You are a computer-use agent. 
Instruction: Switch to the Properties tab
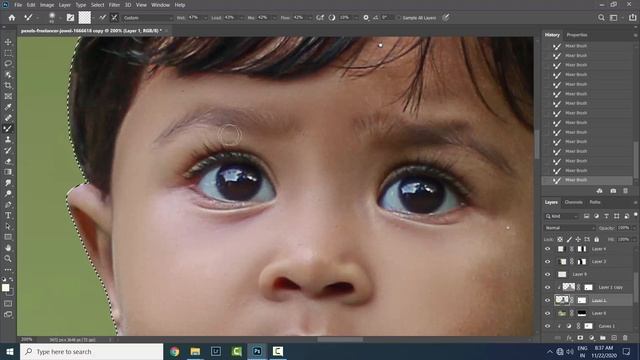[x=577, y=35]
